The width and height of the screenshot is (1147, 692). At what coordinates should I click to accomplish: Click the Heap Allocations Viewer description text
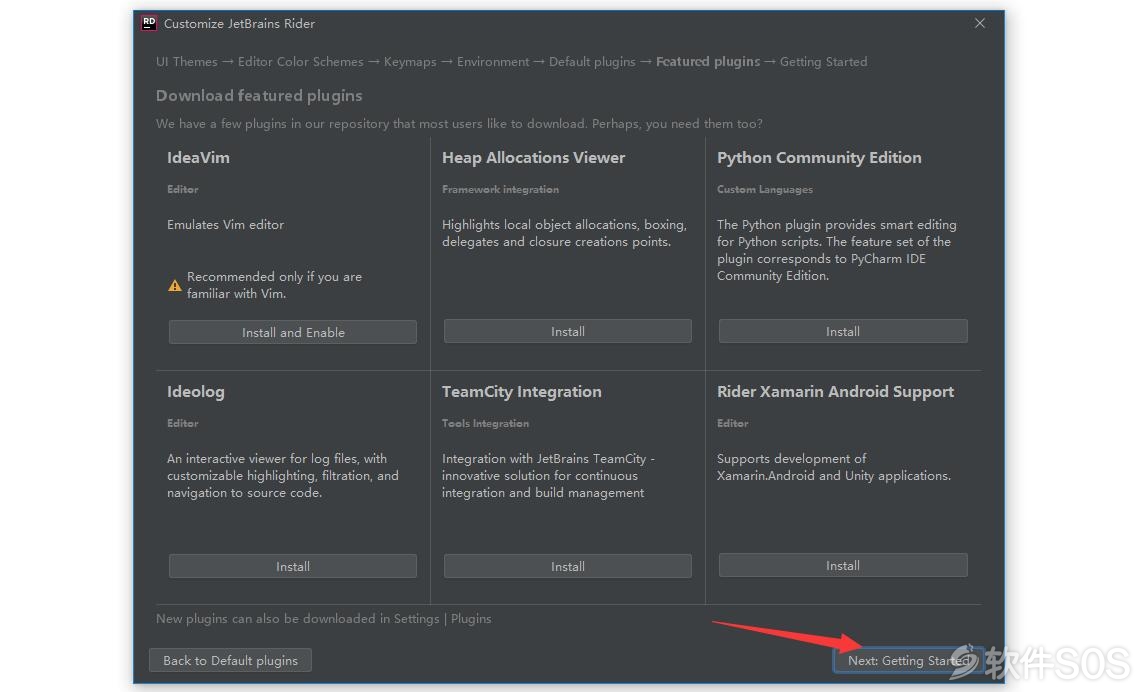tap(564, 233)
